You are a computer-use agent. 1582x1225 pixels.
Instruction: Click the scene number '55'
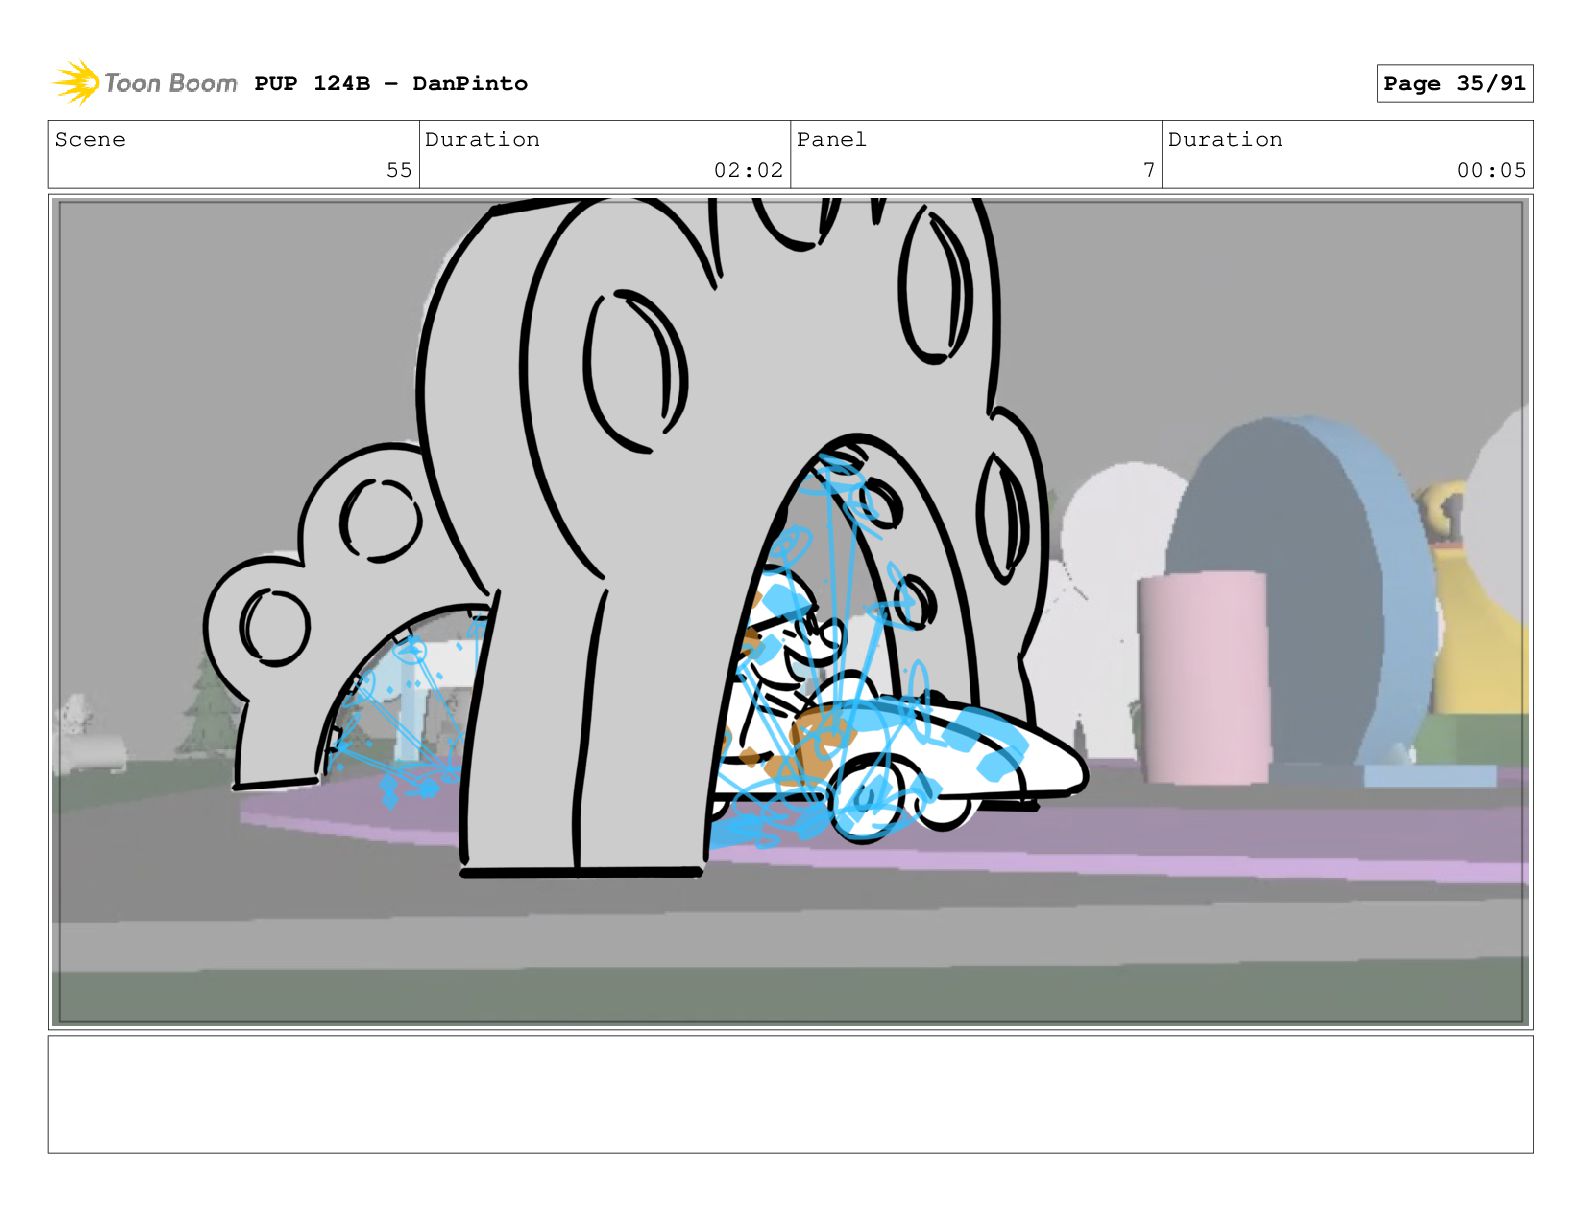tap(399, 170)
